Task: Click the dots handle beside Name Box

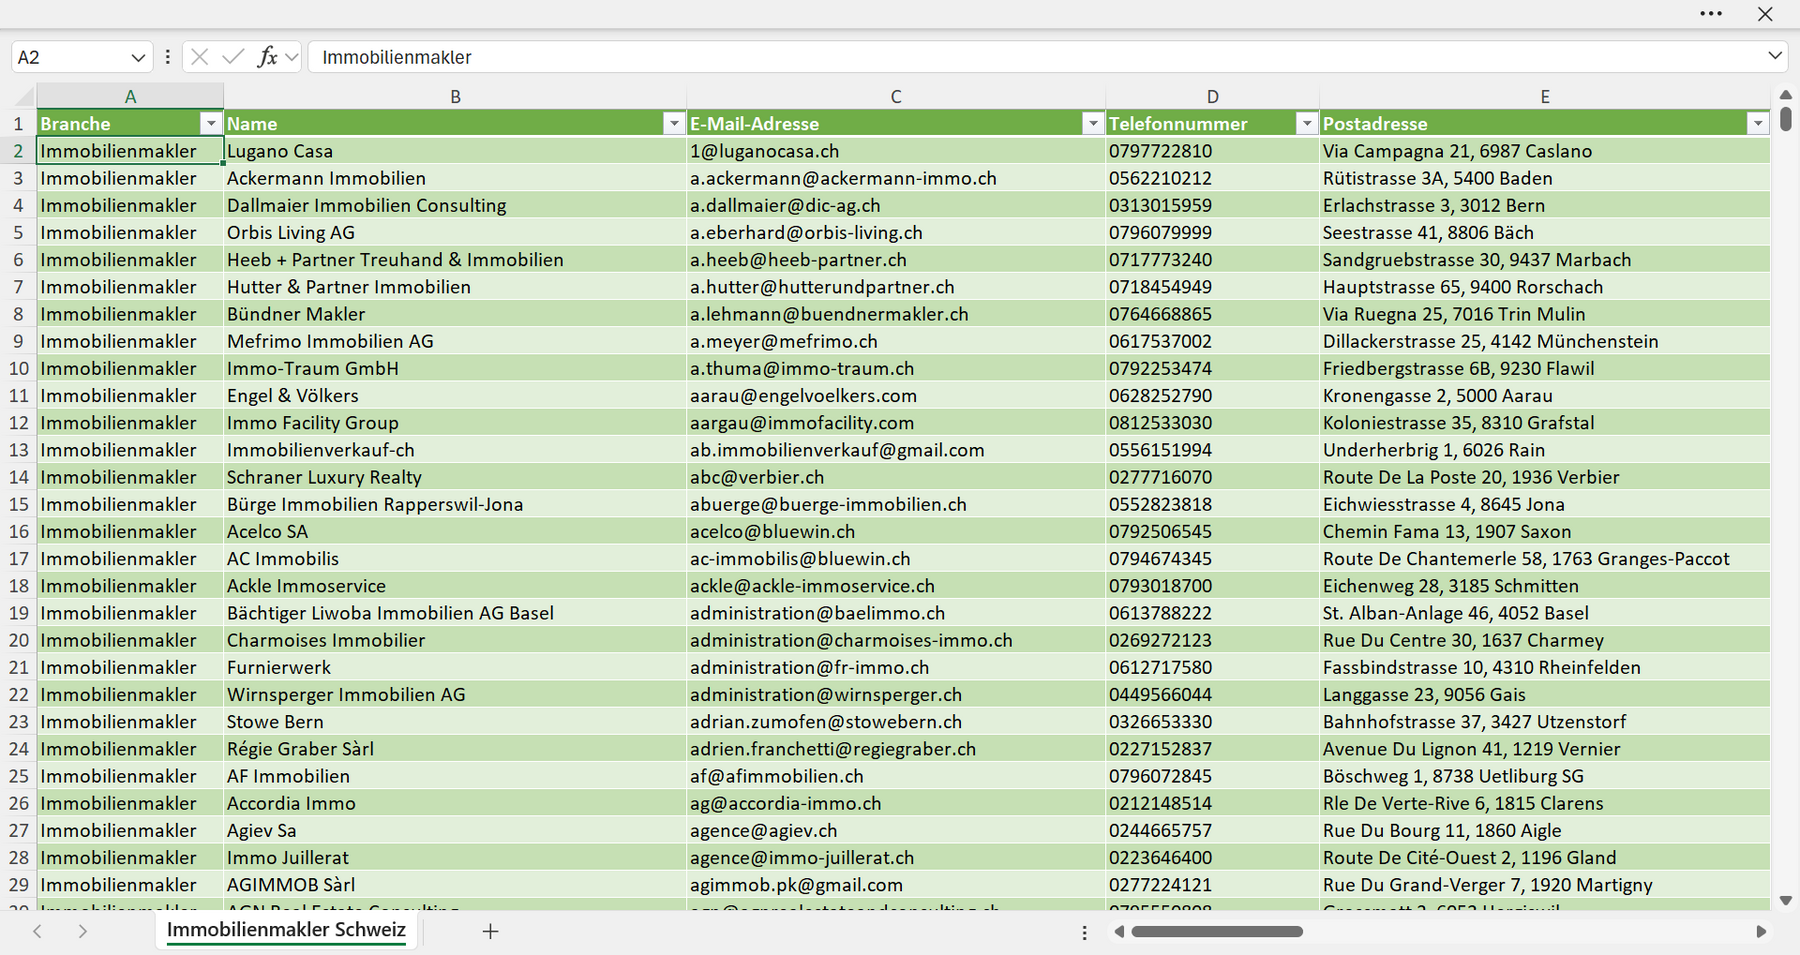Action: pos(167,57)
